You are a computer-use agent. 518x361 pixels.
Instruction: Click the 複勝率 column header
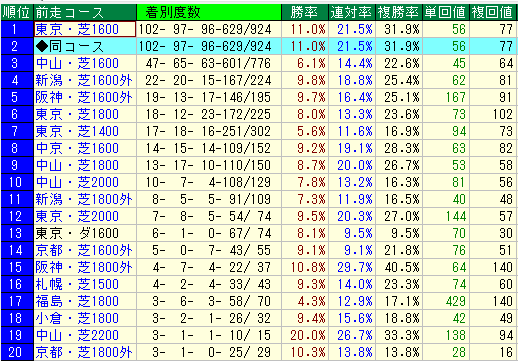pyautogui.click(x=398, y=13)
